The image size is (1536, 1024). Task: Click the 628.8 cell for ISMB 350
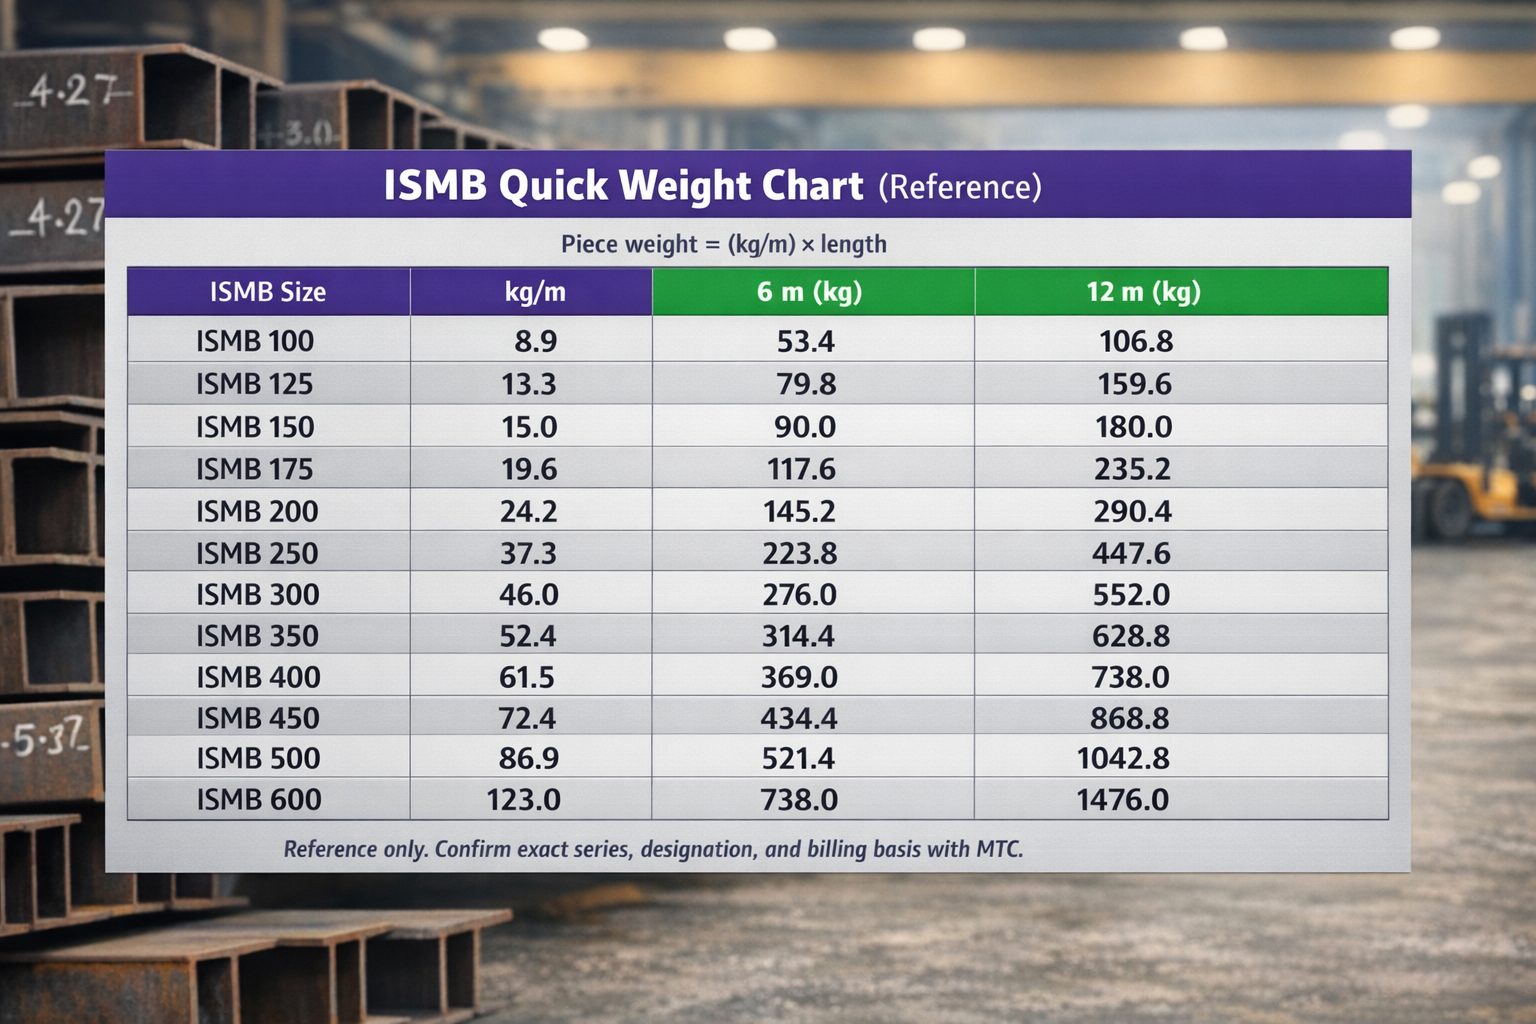point(1131,636)
